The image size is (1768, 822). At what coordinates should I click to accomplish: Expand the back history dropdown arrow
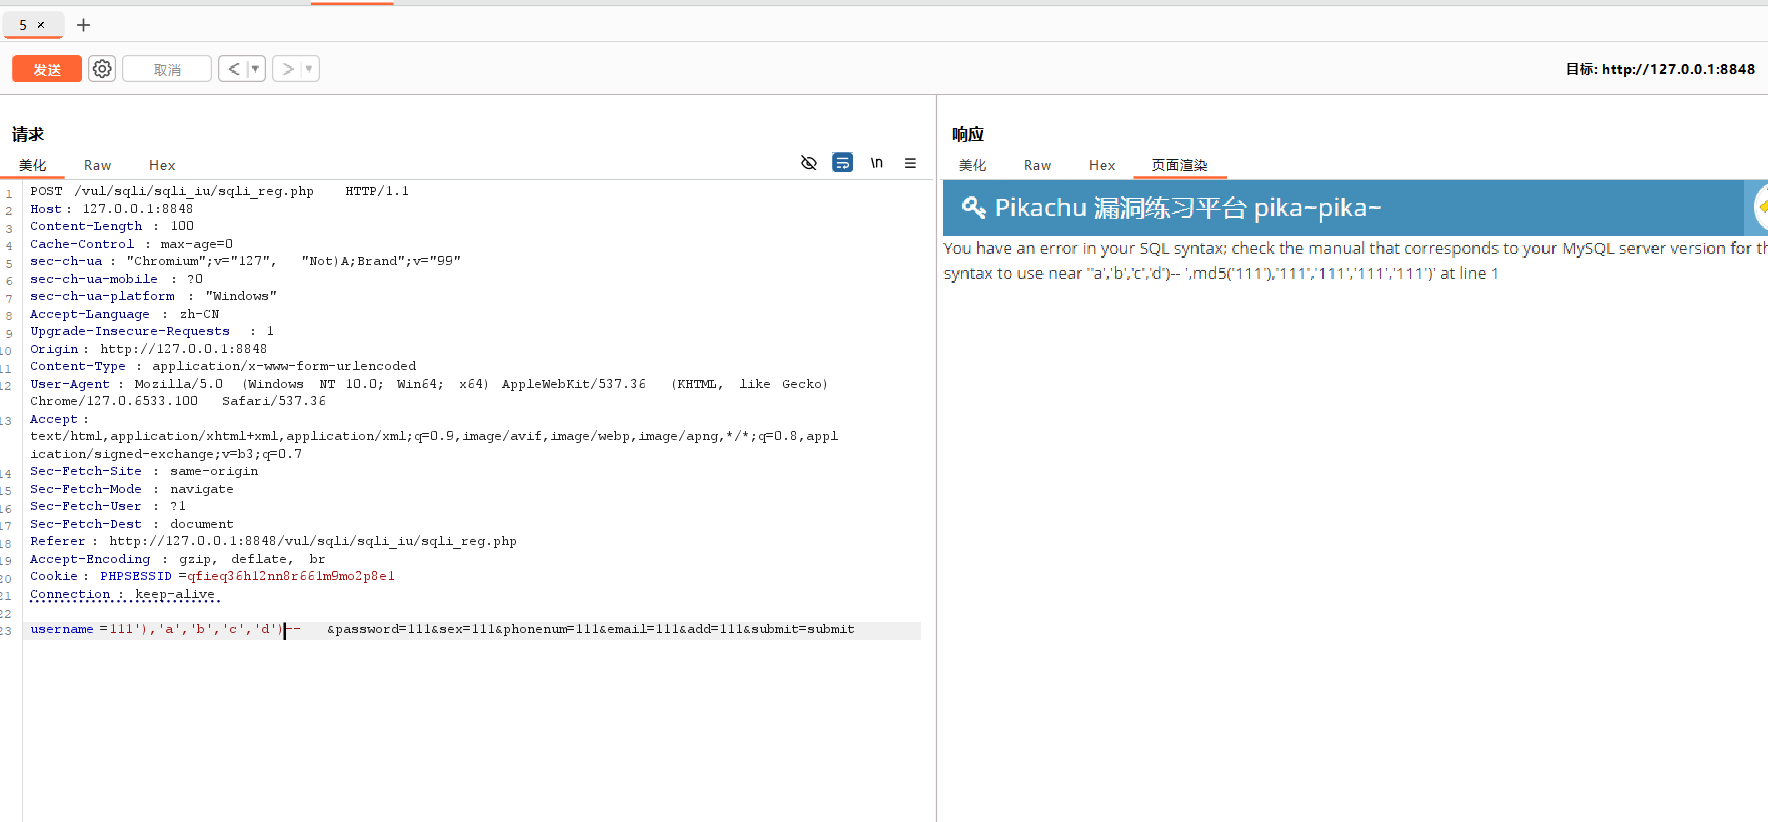(256, 69)
